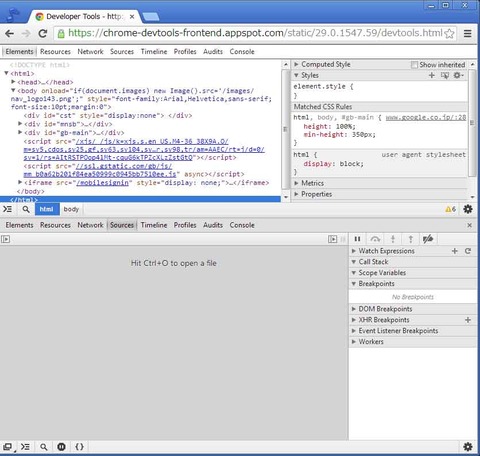Search icon in bottom status bar
Viewport: 480px width, 456px height.
44,447
